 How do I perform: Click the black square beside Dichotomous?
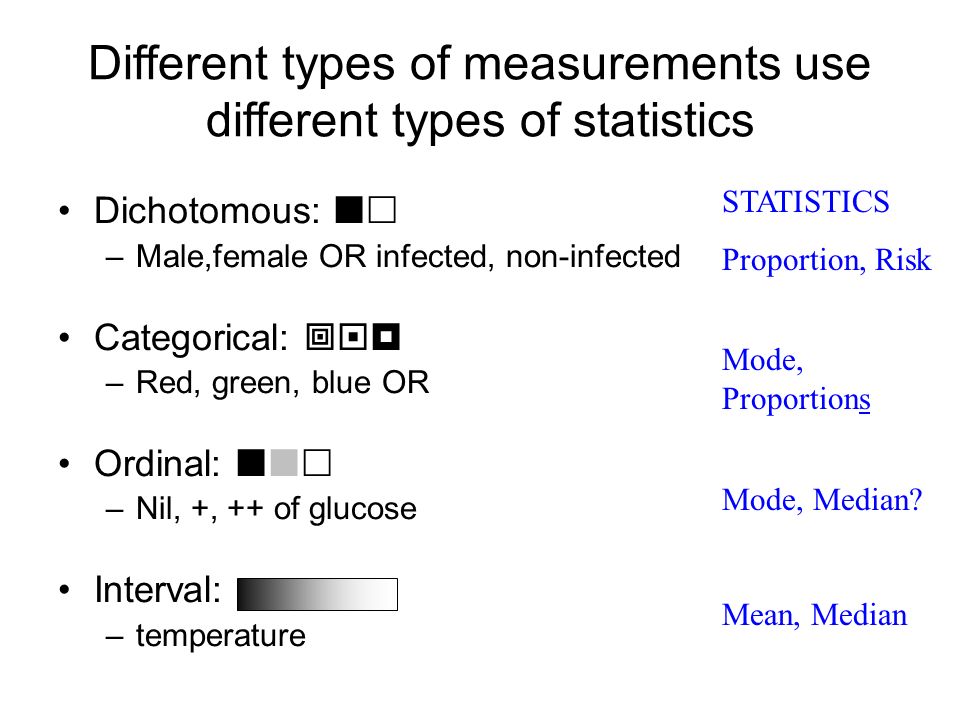click(349, 210)
